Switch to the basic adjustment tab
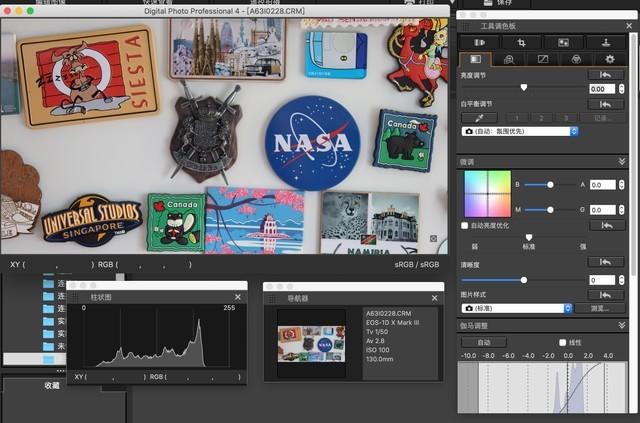The width and height of the screenshot is (640, 423). 476,59
